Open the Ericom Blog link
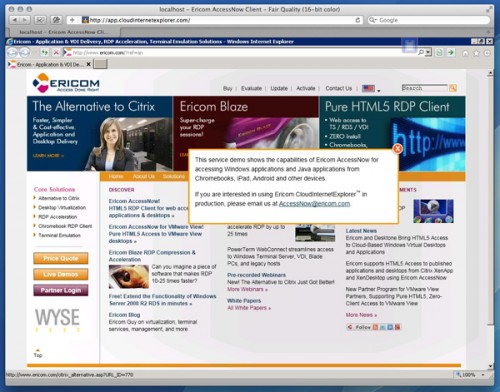The width and height of the screenshot is (500, 392). pyautogui.click(x=124, y=315)
